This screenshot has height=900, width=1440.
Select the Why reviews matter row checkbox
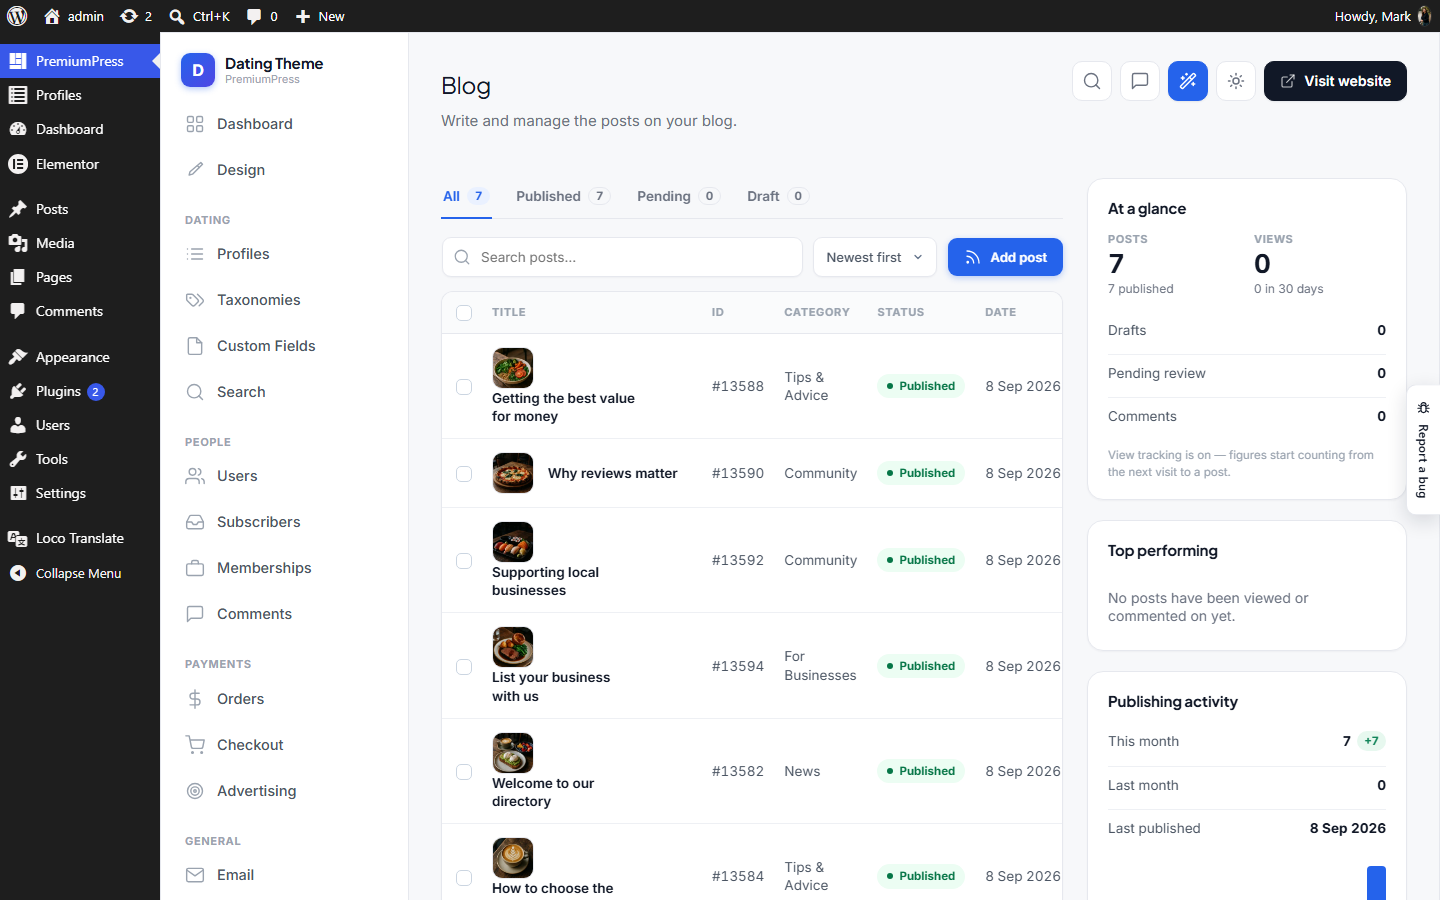click(464, 474)
